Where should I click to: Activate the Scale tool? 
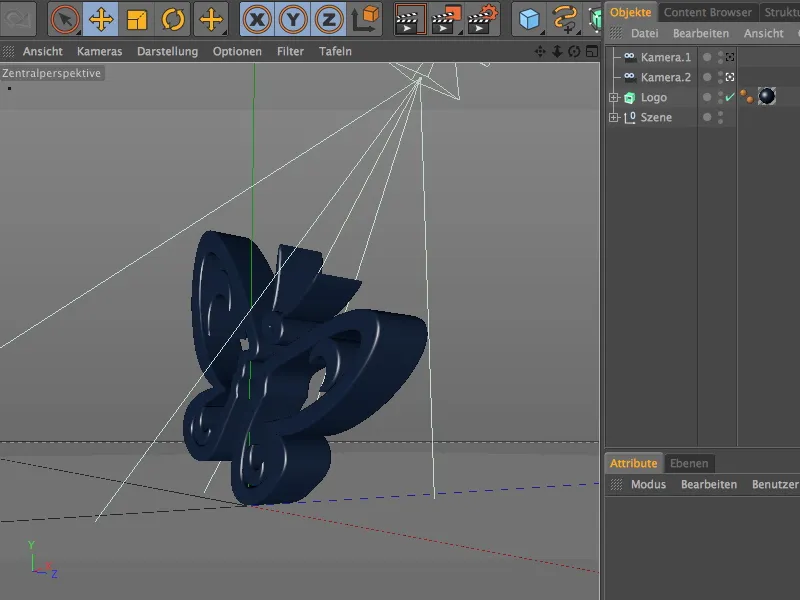click(x=135, y=17)
